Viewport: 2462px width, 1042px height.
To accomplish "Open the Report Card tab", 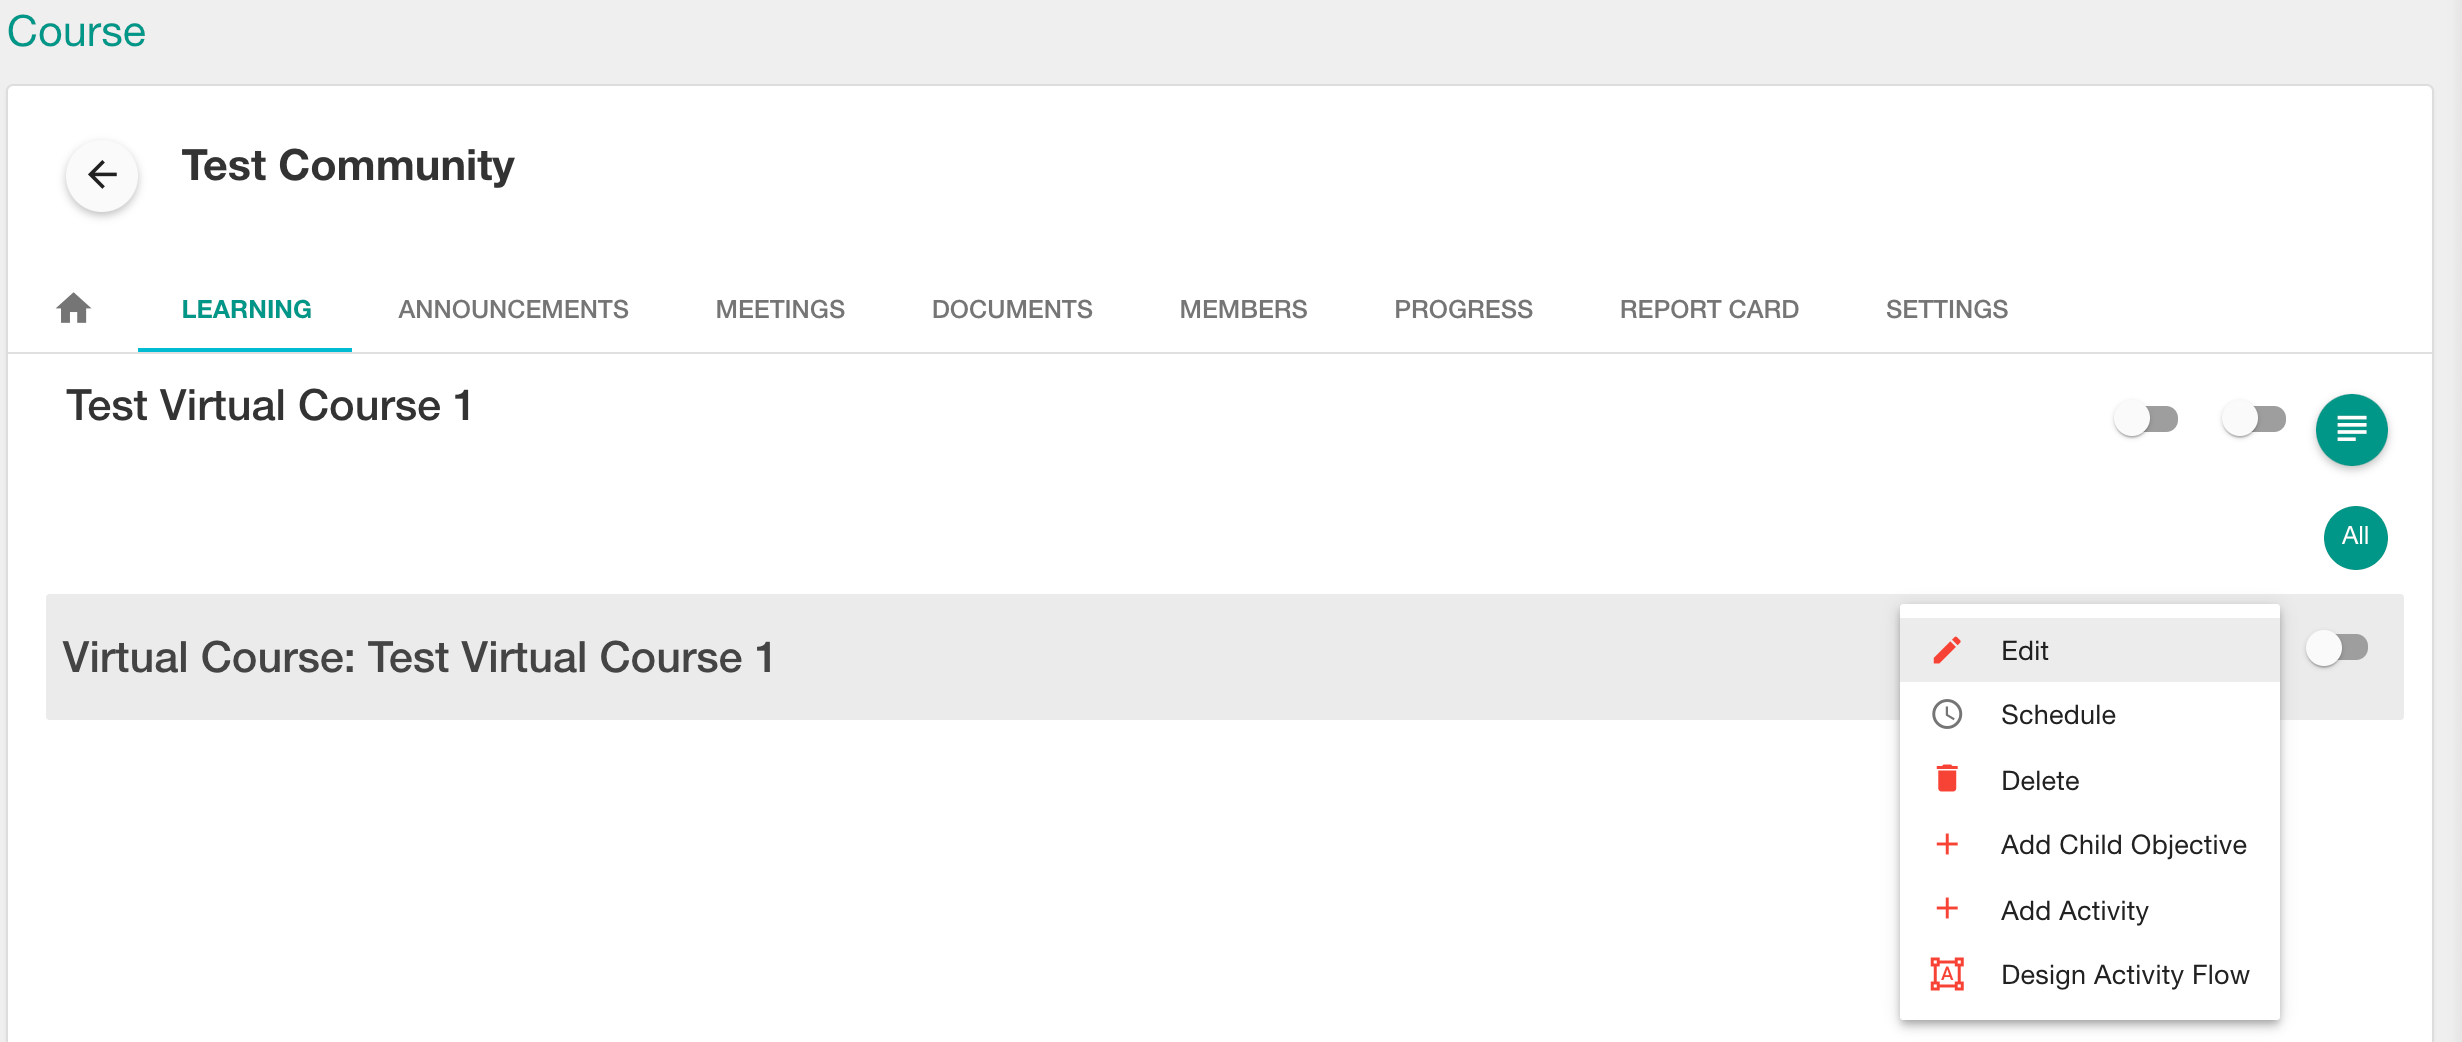I will click(1709, 309).
